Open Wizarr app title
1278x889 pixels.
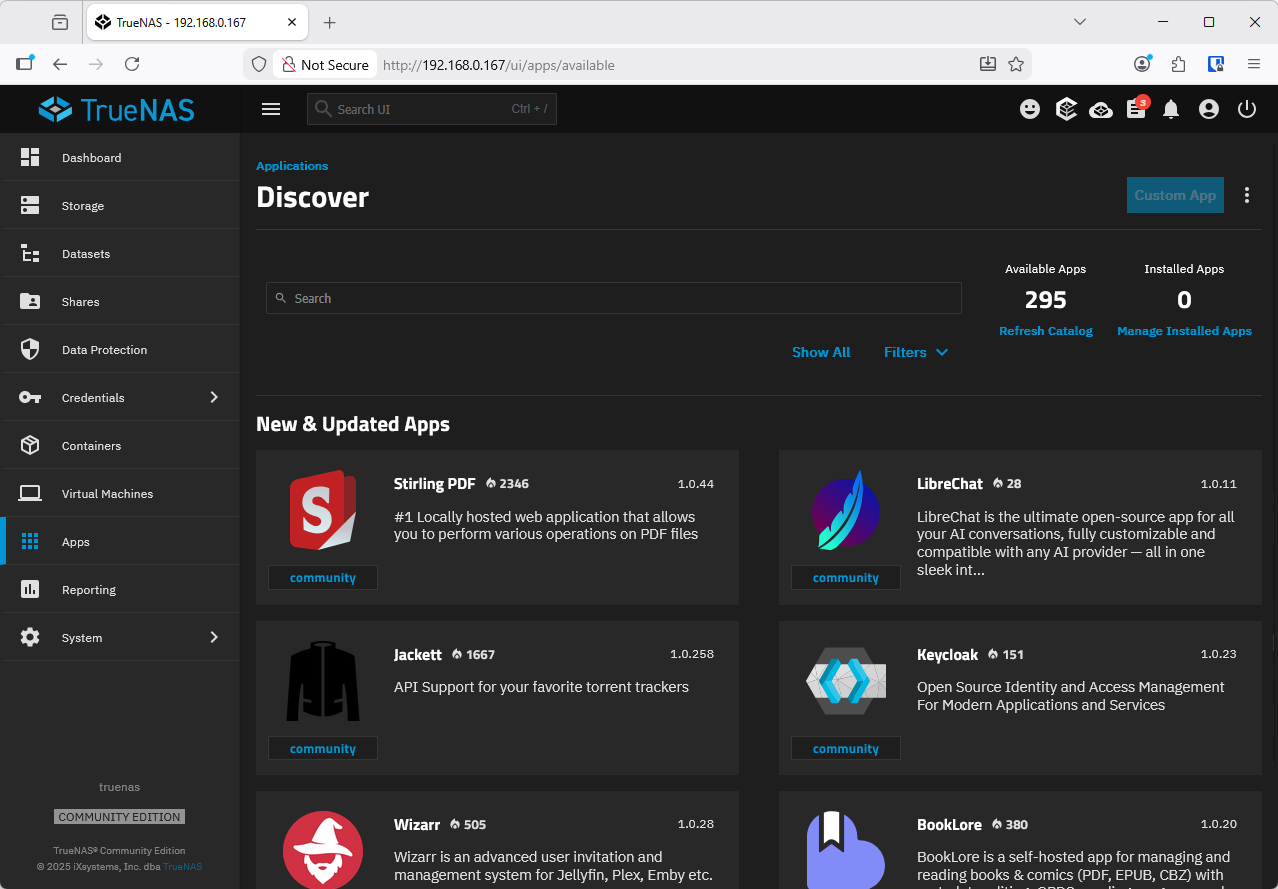click(417, 825)
